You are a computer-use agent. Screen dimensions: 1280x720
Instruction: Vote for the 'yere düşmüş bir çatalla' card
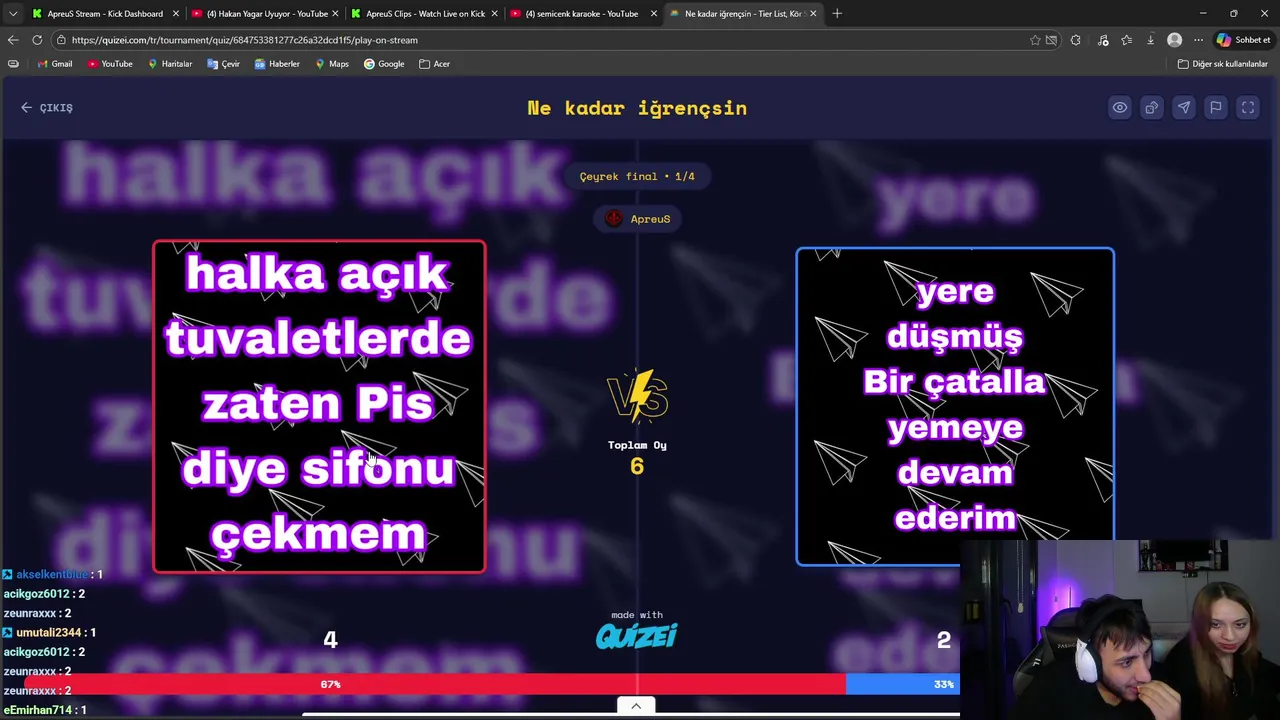955,406
